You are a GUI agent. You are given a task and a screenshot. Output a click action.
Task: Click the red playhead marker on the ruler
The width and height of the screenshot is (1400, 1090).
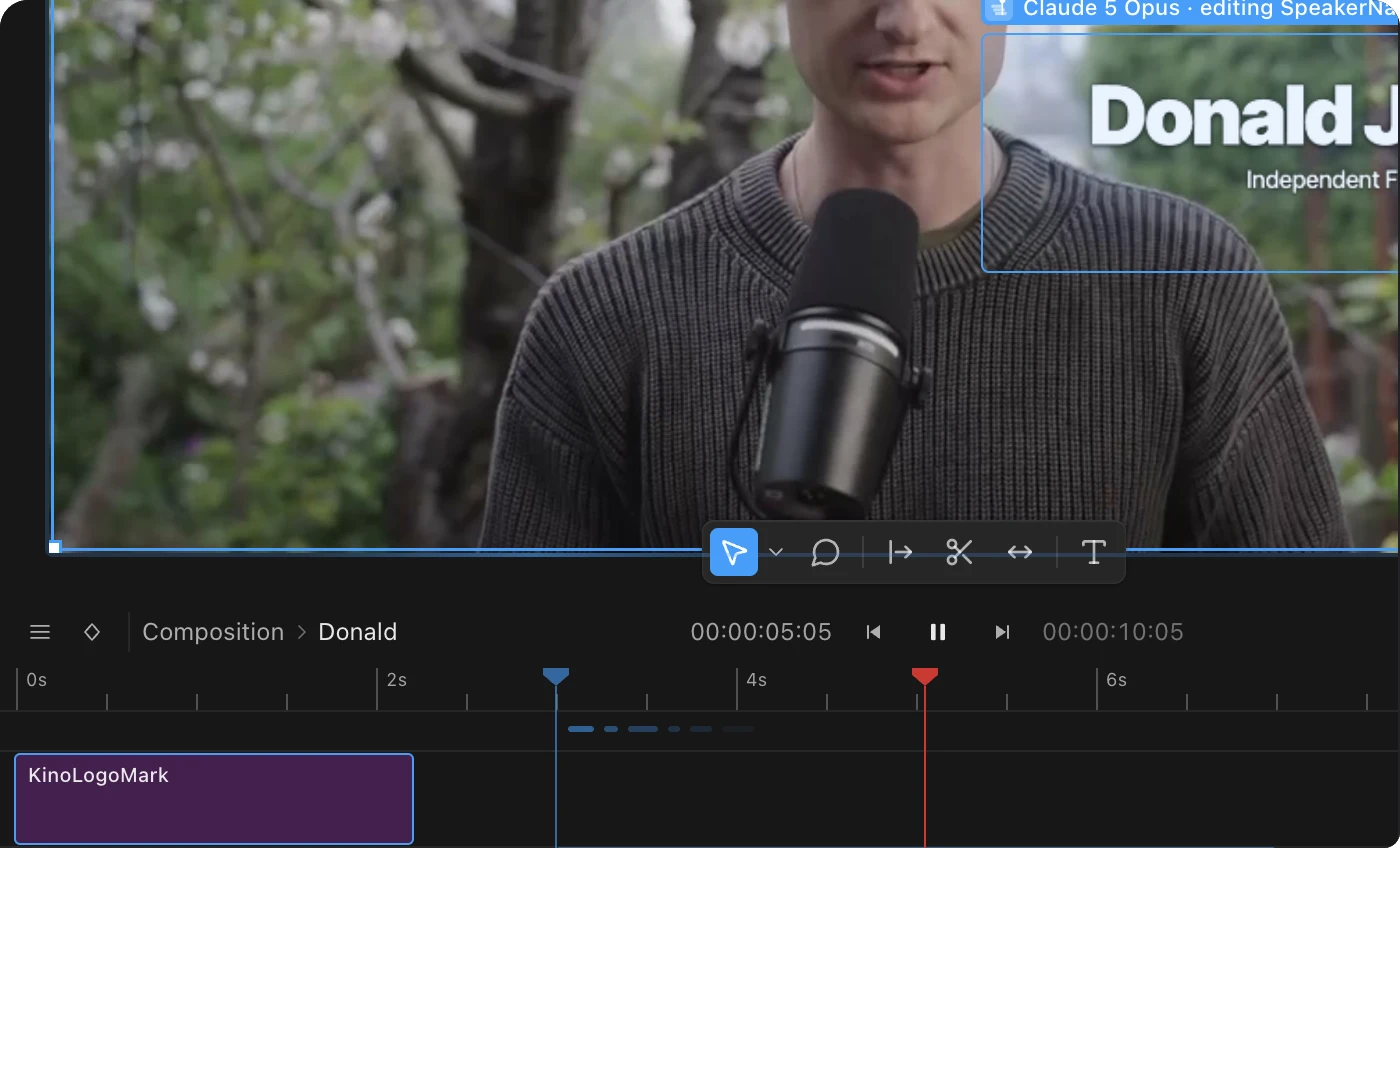pos(925,677)
